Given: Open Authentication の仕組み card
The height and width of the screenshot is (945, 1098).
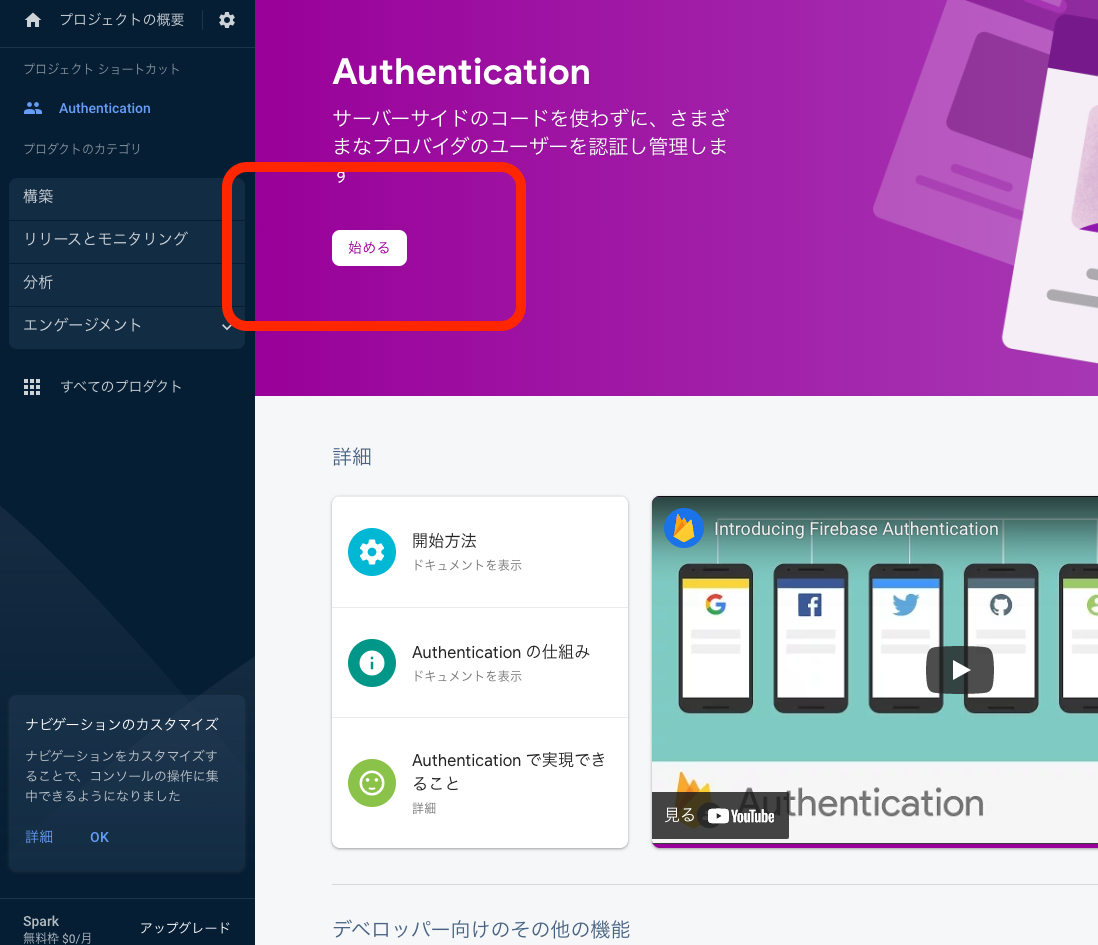Looking at the screenshot, I should tap(480, 663).
